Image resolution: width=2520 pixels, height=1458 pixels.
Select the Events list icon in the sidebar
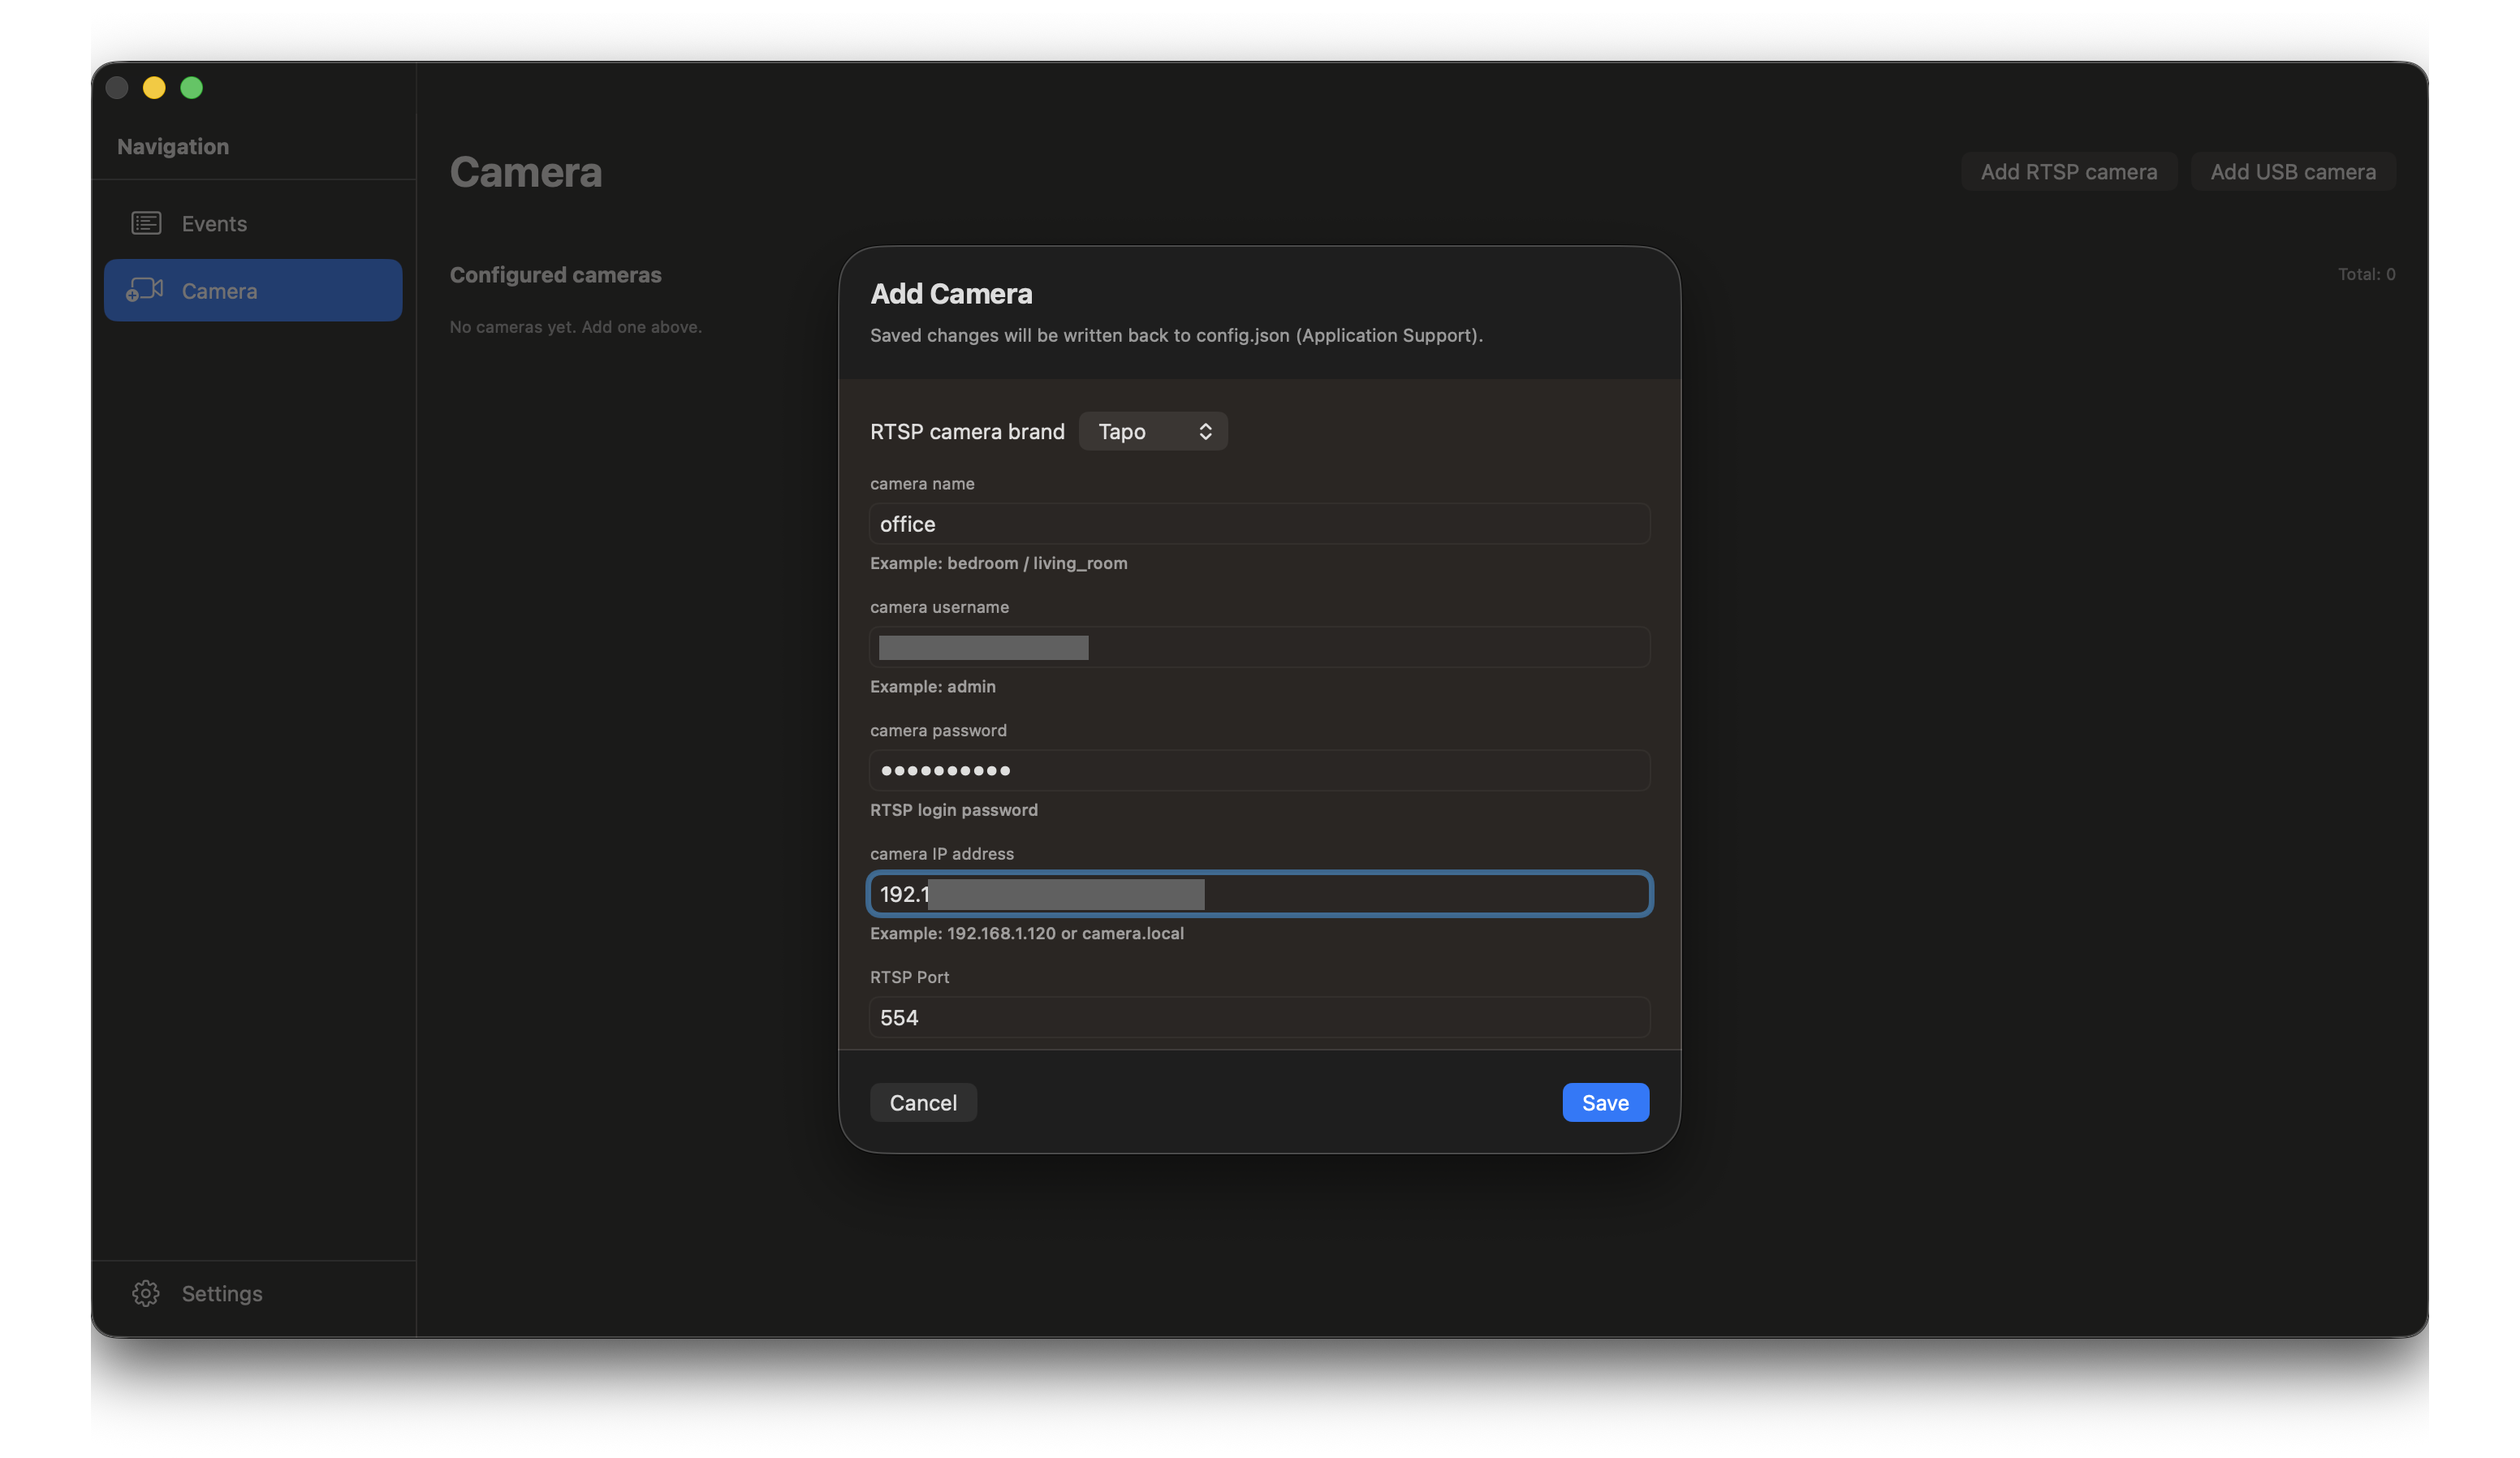pyautogui.click(x=146, y=223)
